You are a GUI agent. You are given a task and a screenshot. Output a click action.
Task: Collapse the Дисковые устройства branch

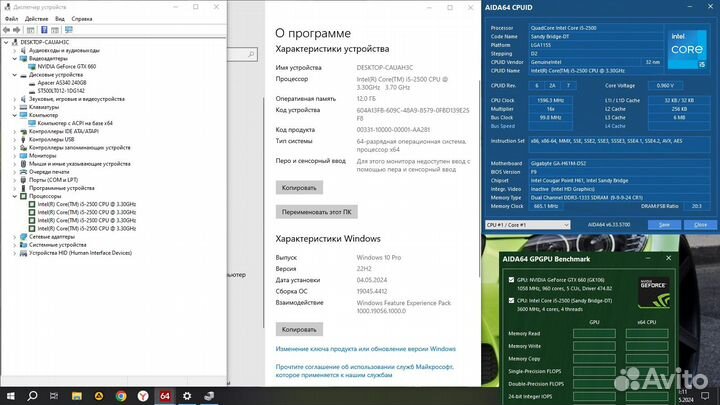coord(15,75)
